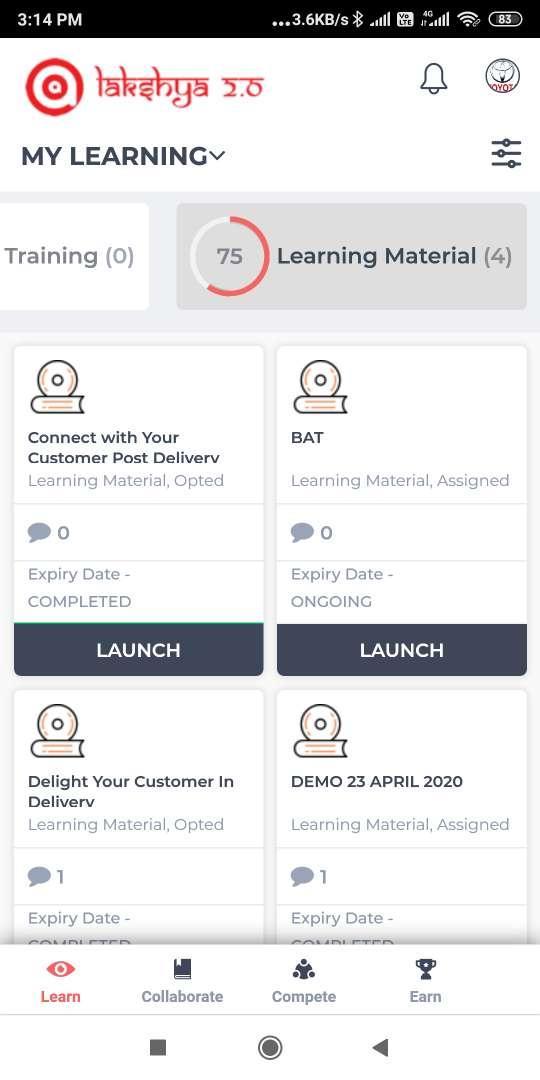Viewport: 540px width, 1080px height.
Task: Open comments on Connect with Your Customer card
Action: point(49,532)
